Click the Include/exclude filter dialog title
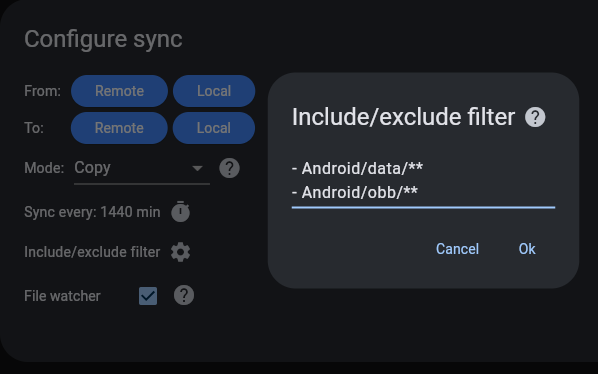The width and height of the screenshot is (598, 374). coord(403,117)
